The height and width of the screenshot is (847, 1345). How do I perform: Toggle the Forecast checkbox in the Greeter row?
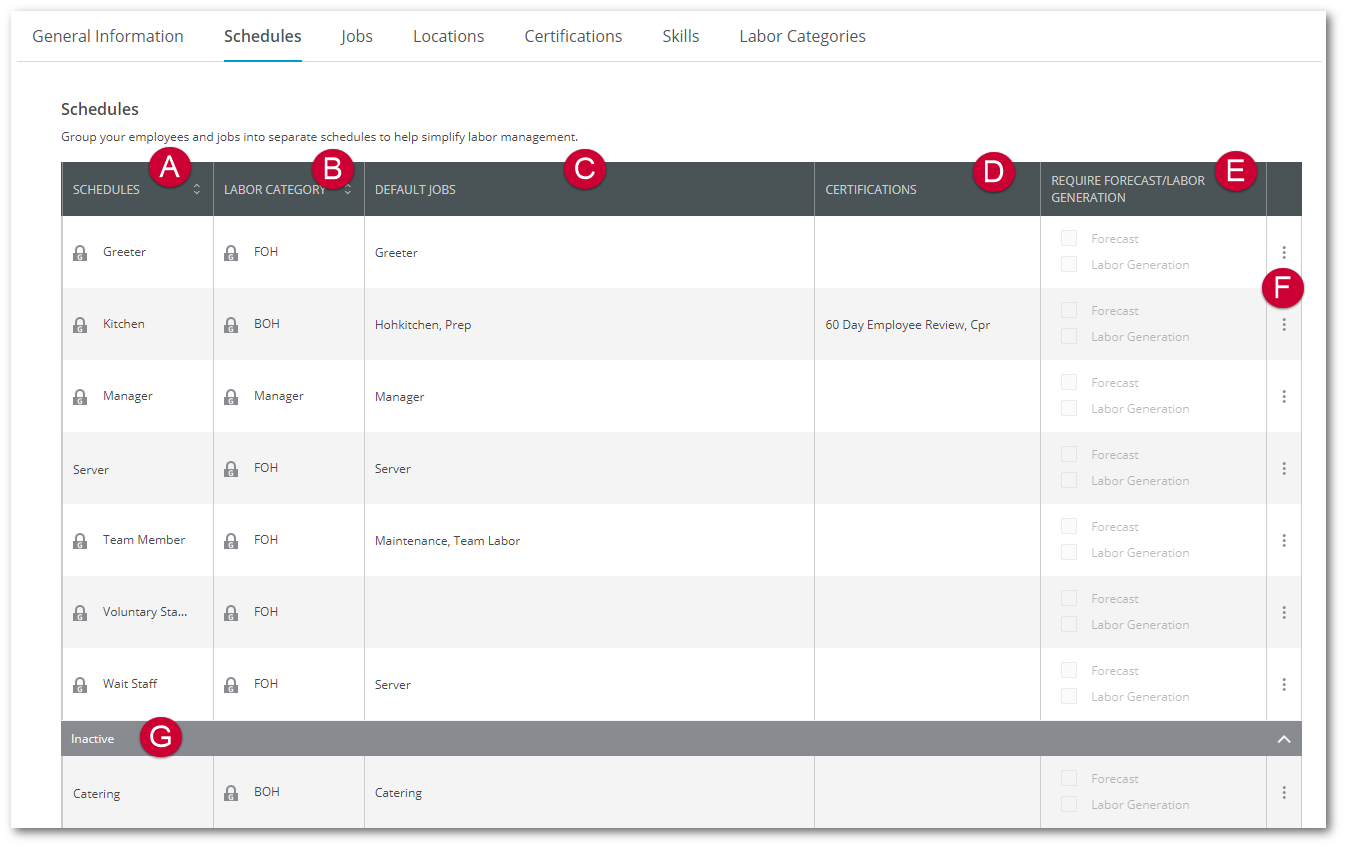1069,238
